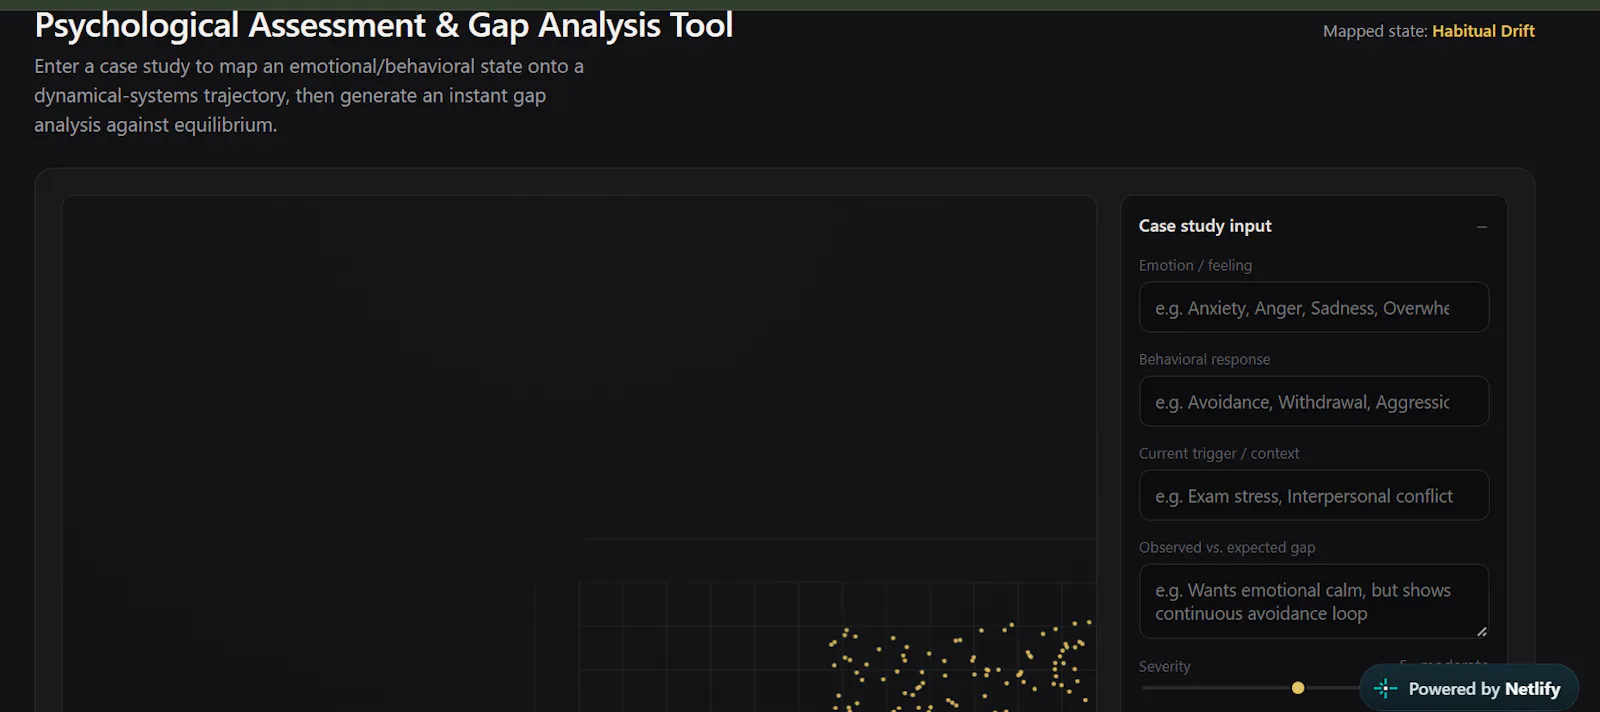Click the 'Emotion / feeling' label
The width and height of the screenshot is (1600, 712).
pos(1195,265)
